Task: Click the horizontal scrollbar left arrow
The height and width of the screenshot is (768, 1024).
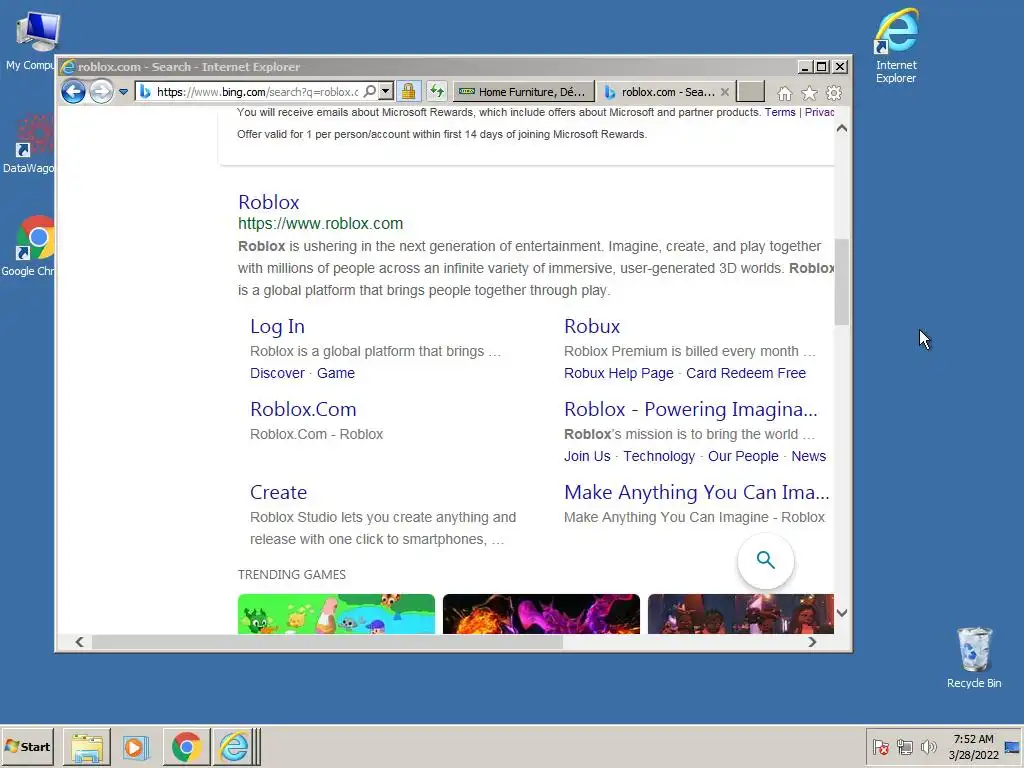Action: [79, 642]
